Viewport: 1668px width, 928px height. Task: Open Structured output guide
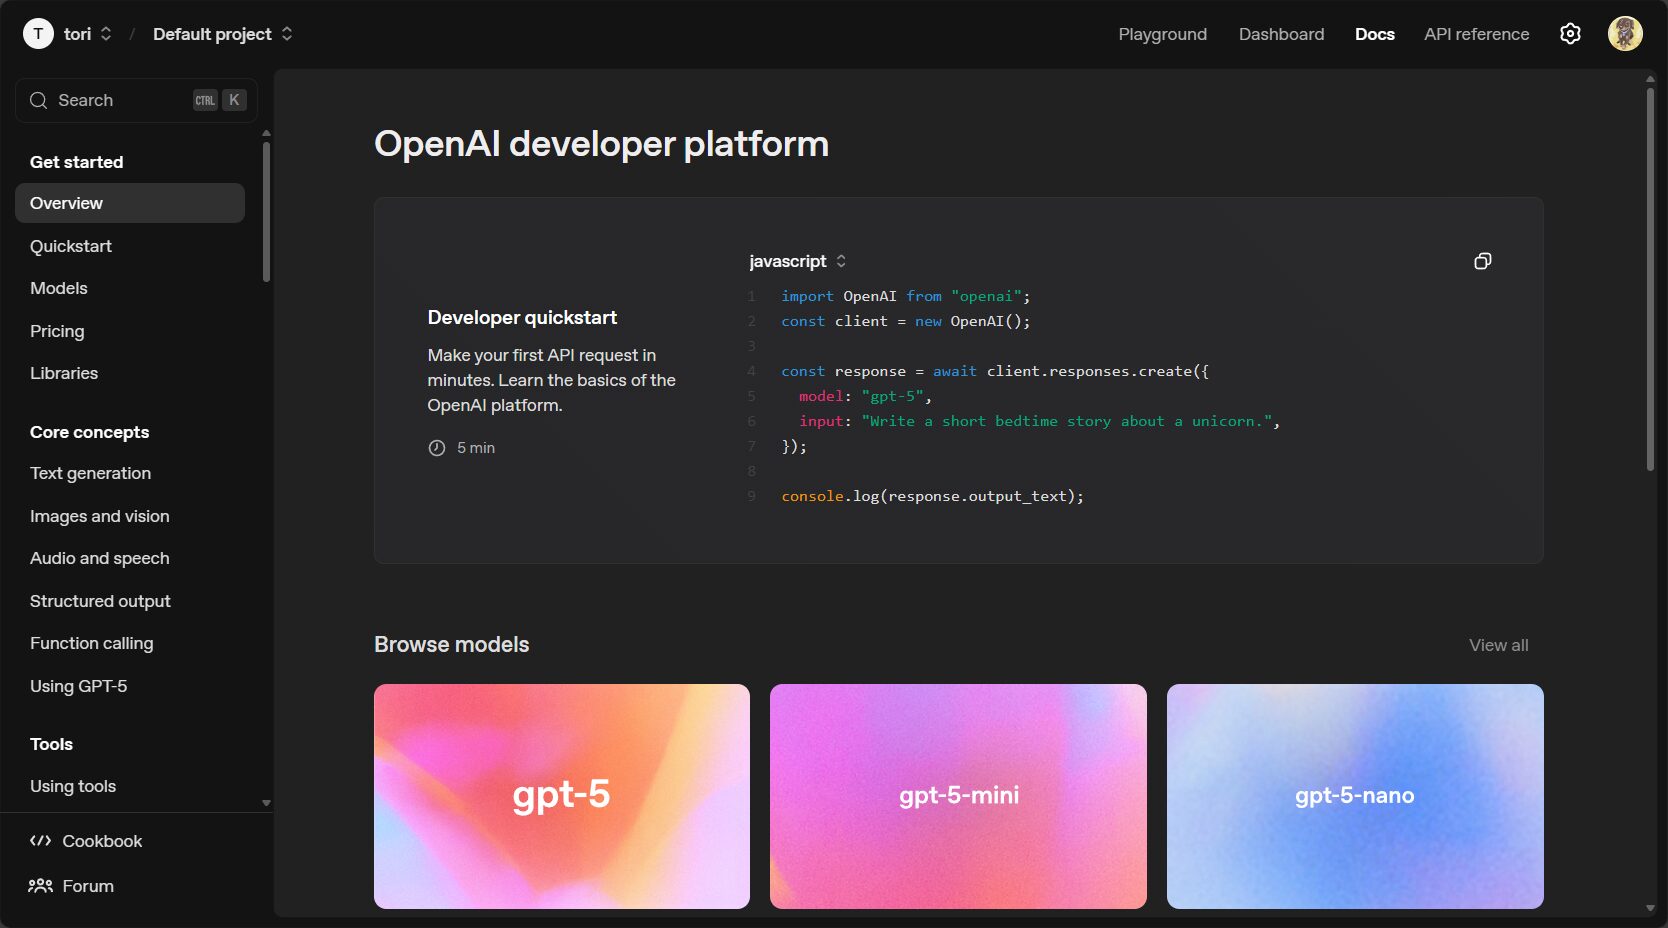[x=100, y=601]
